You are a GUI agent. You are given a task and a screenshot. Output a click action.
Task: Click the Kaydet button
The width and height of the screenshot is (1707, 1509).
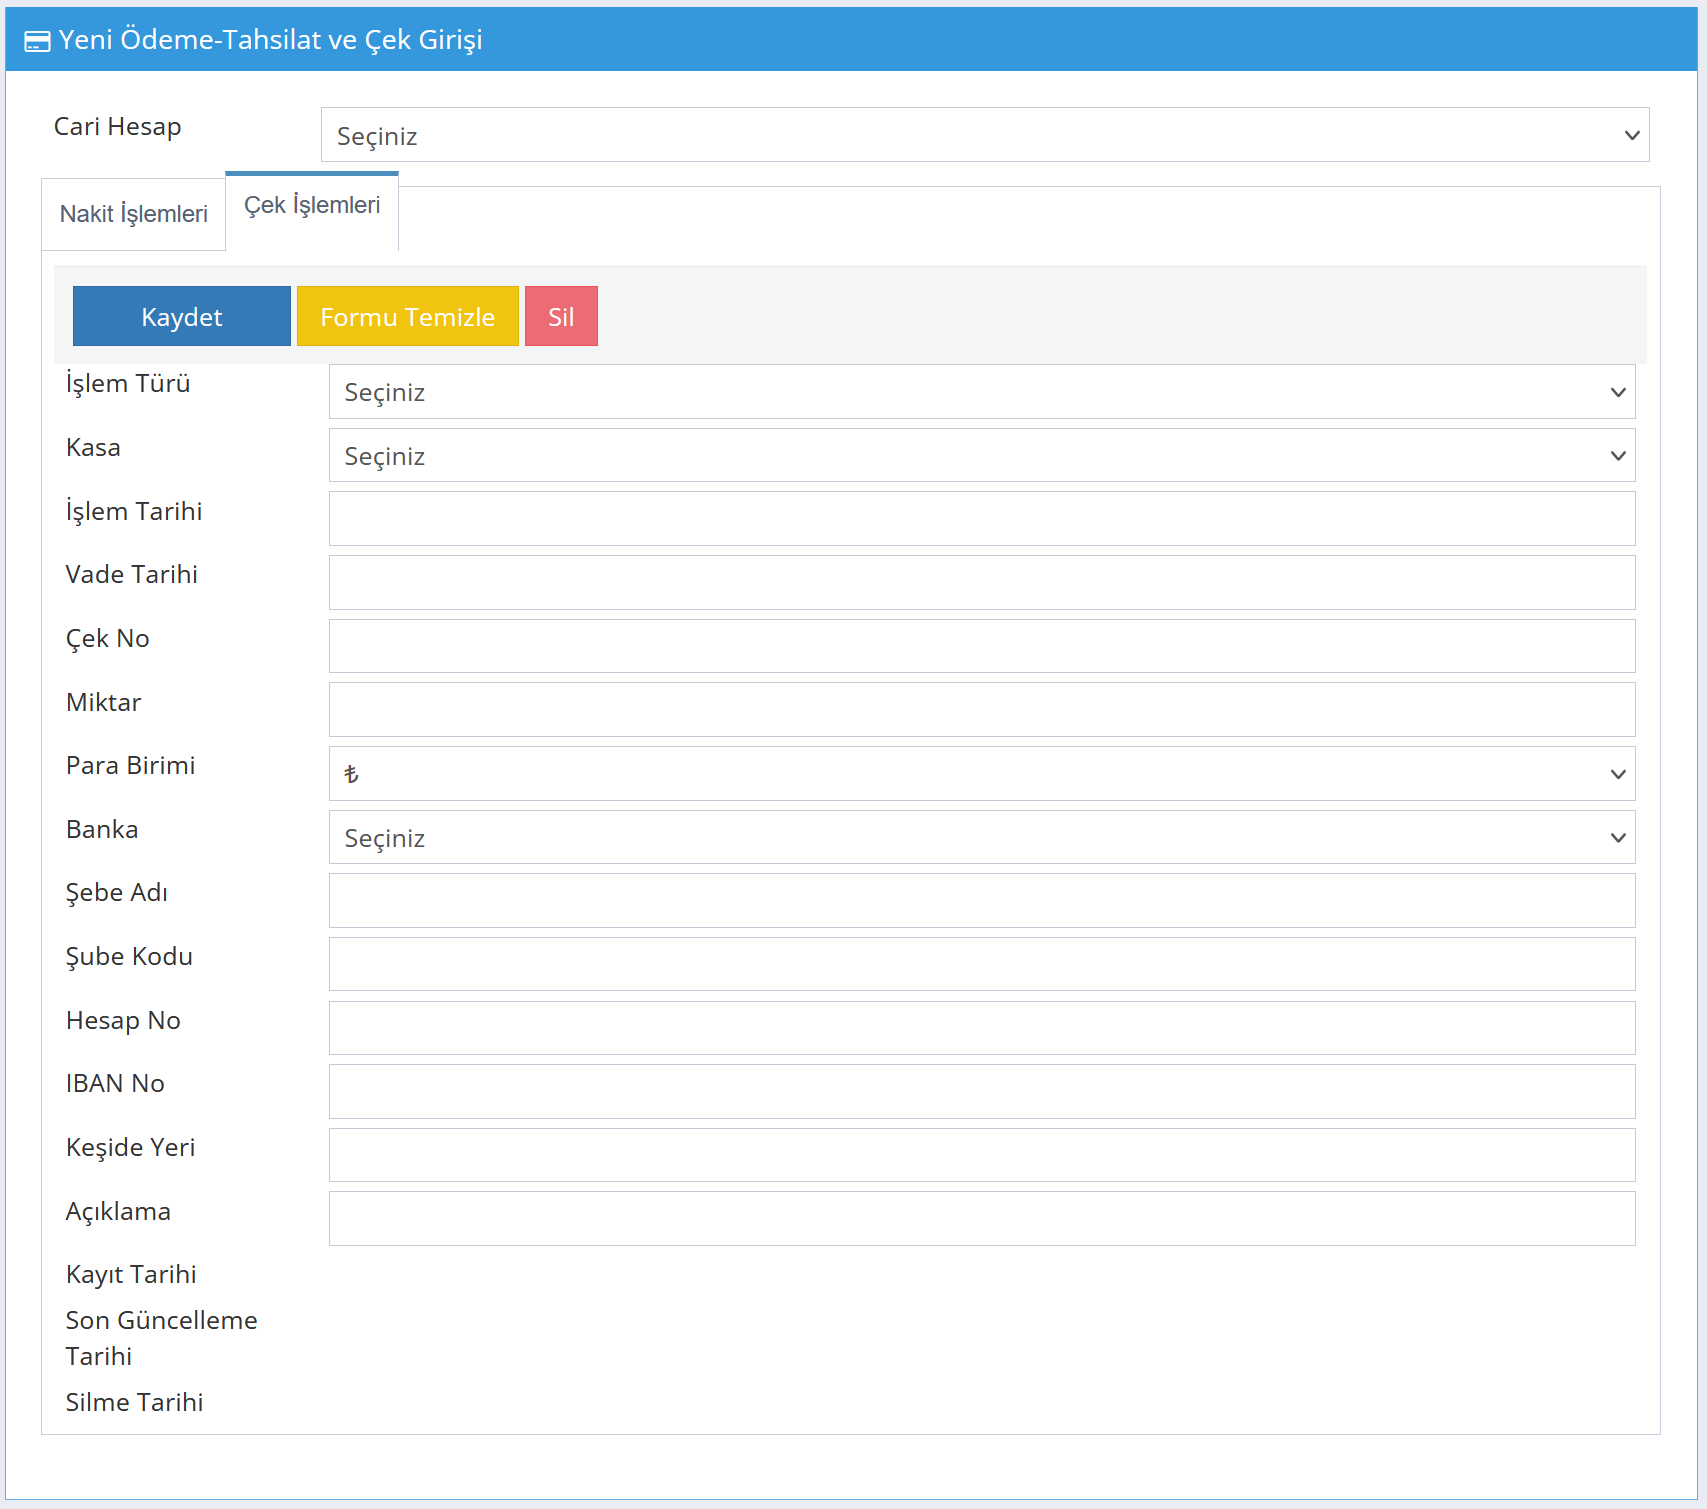[x=182, y=316]
